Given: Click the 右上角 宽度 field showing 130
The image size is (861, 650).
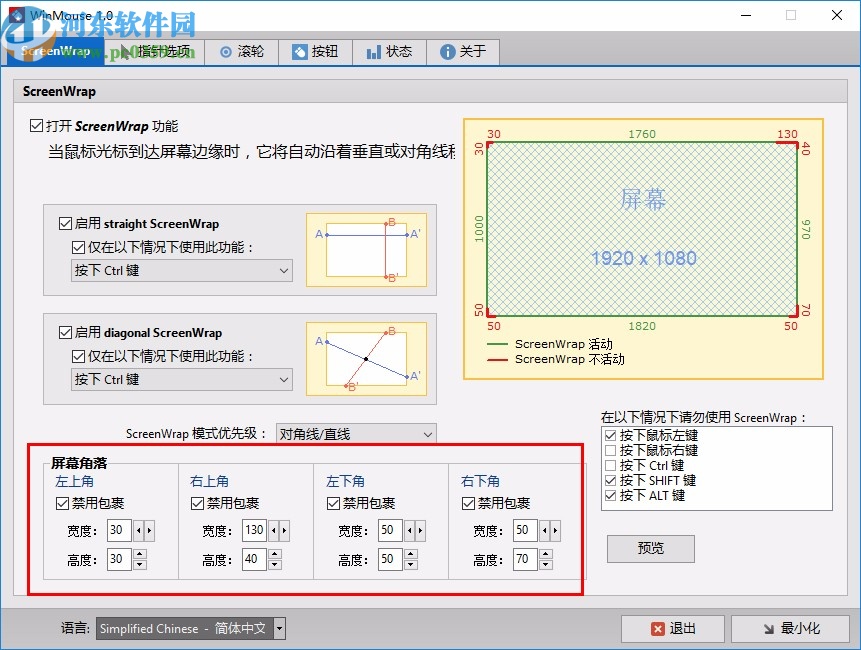Looking at the screenshot, I should [254, 530].
